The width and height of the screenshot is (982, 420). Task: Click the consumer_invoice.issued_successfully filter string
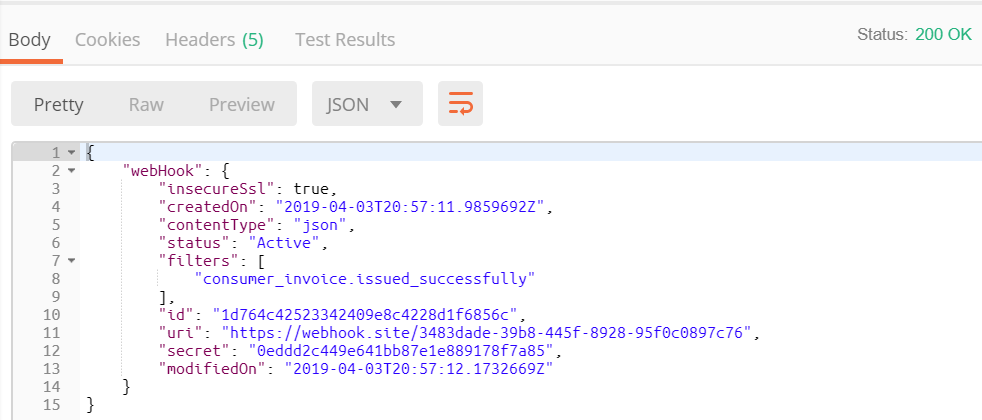click(367, 279)
